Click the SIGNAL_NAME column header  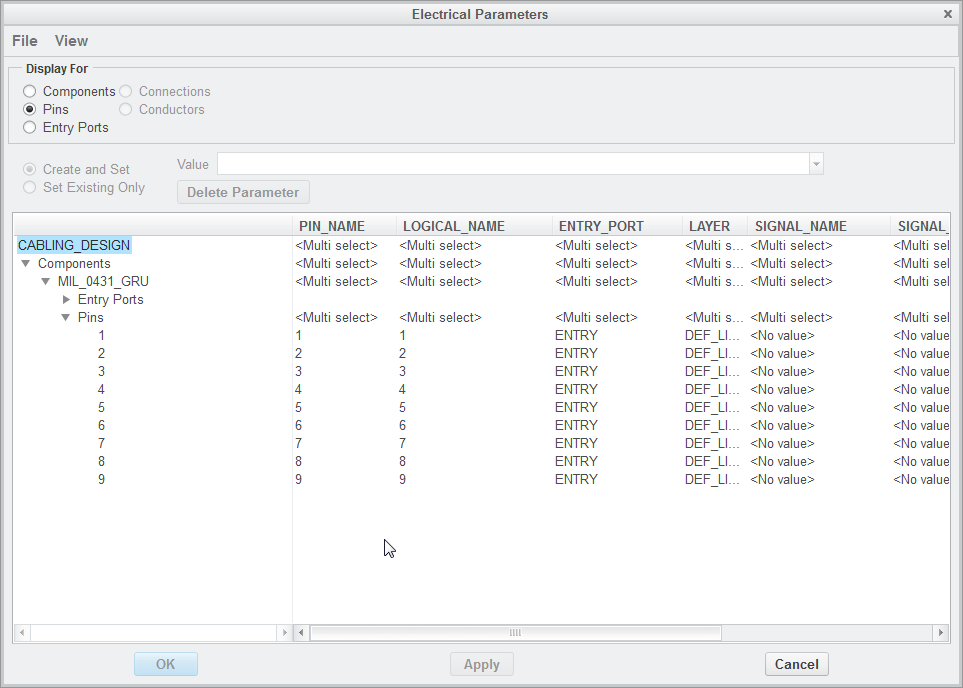point(819,226)
